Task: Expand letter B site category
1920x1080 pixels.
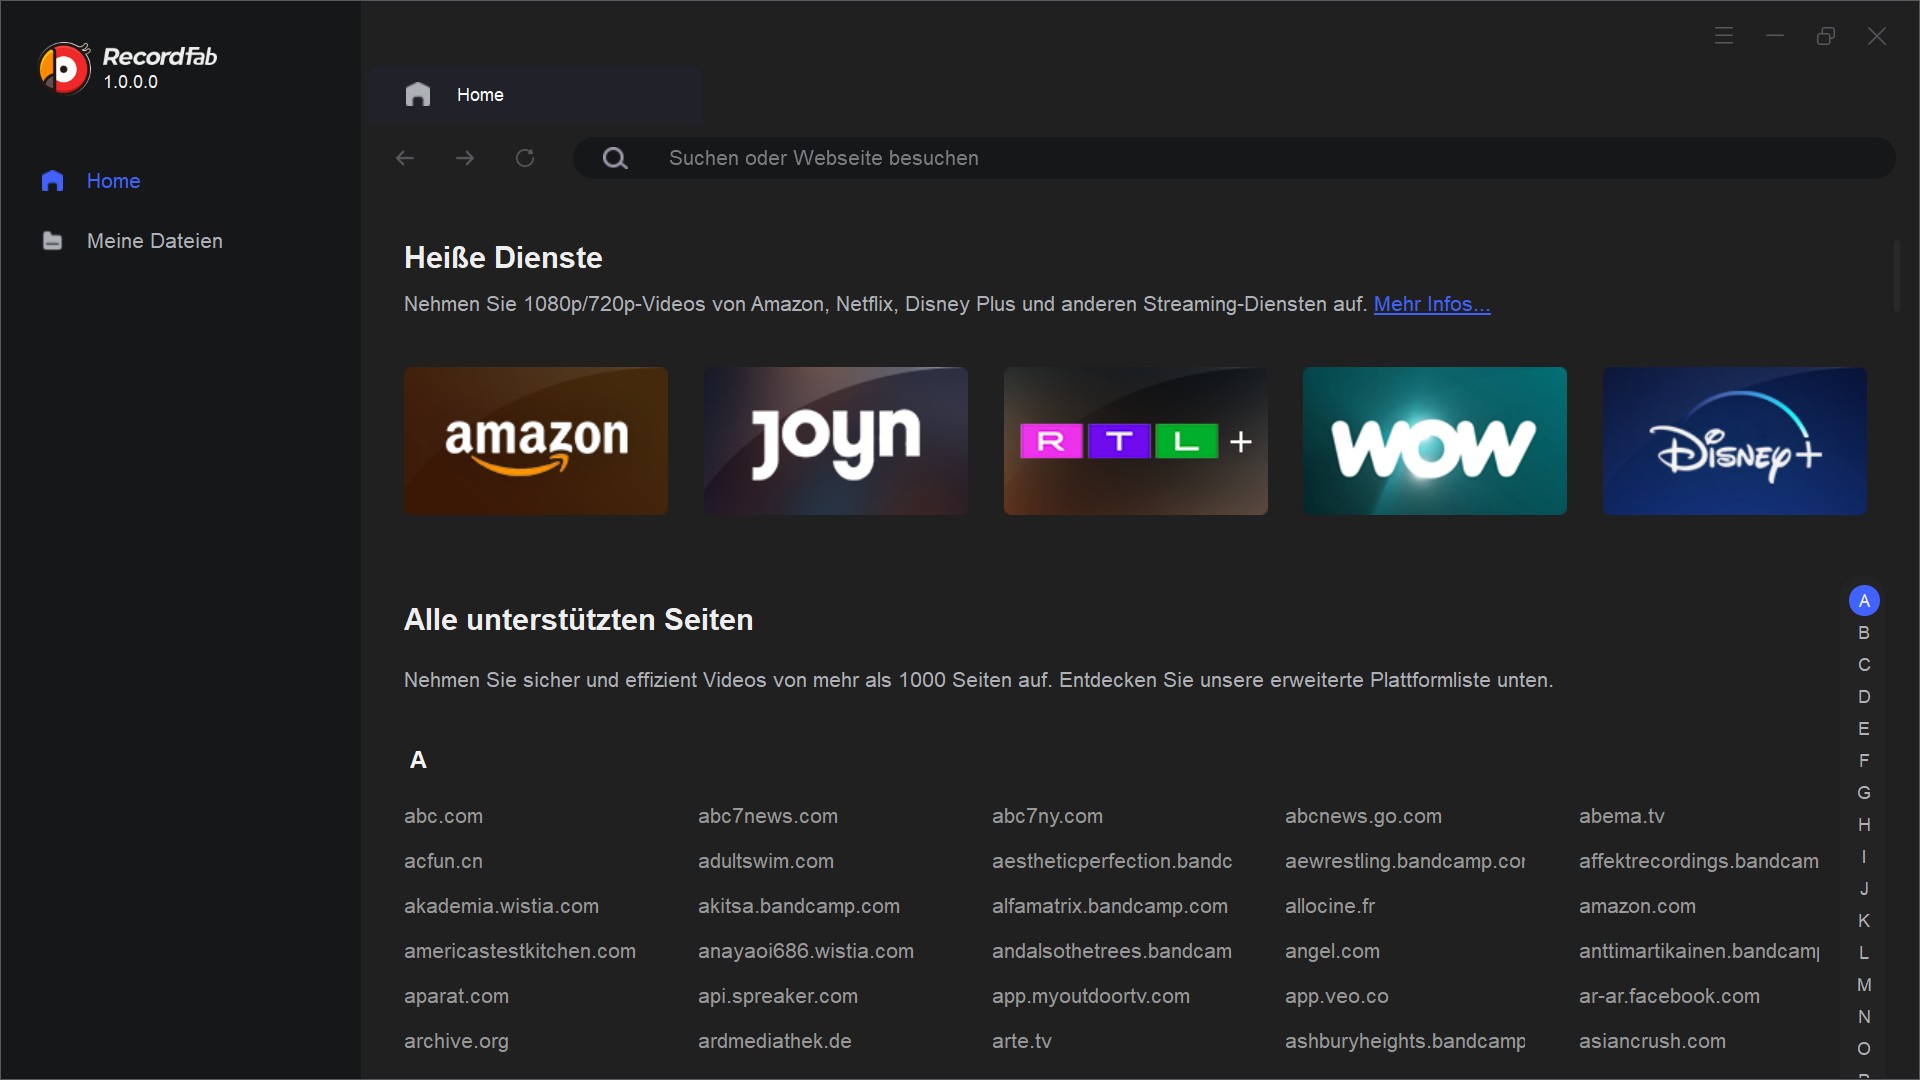Action: 1865,633
